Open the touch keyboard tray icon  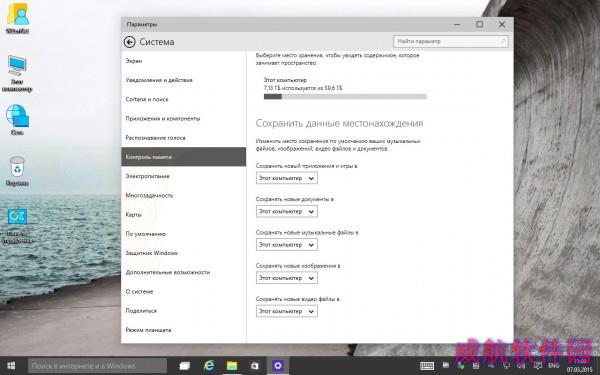(427, 366)
